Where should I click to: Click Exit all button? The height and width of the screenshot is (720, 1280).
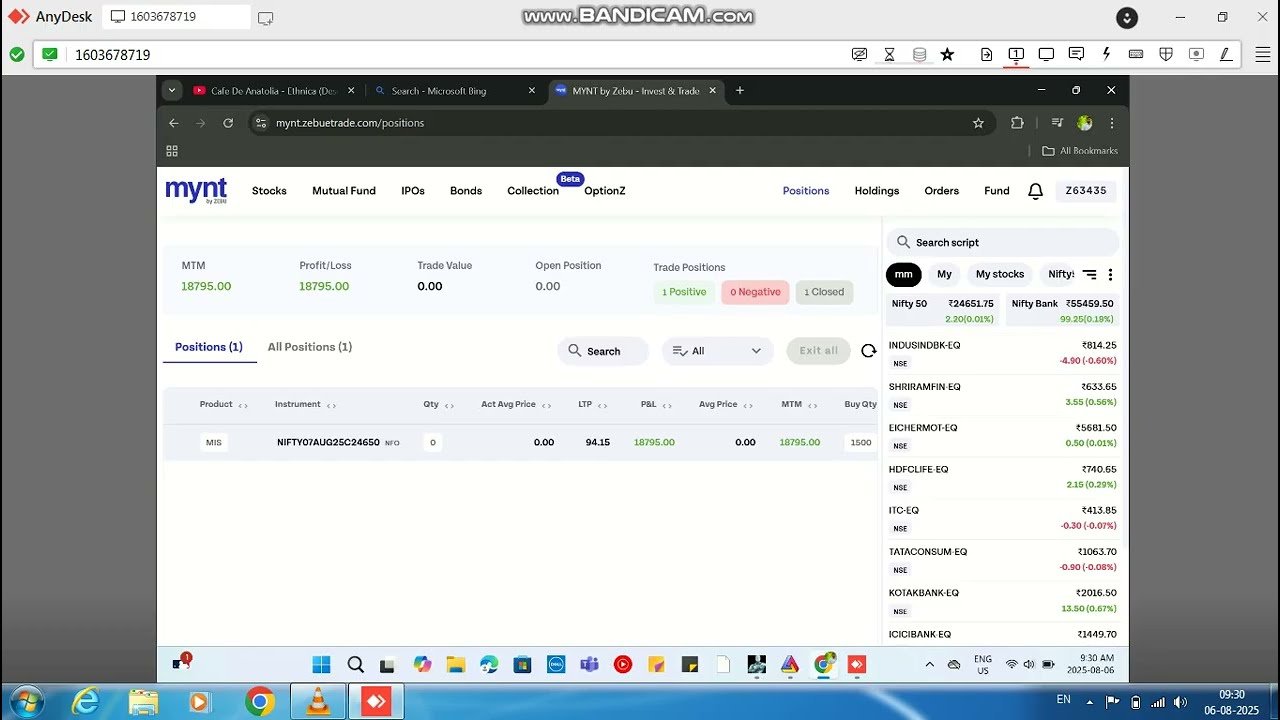(819, 351)
